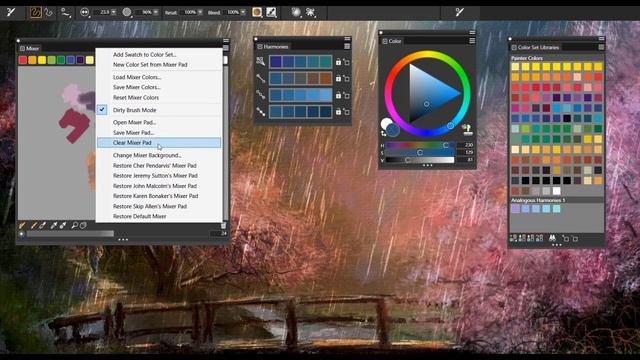Select the Dirty Brush tool in Mixer
Image resolution: width=640 pixels, height=360 pixels.
[x=22, y=225]
